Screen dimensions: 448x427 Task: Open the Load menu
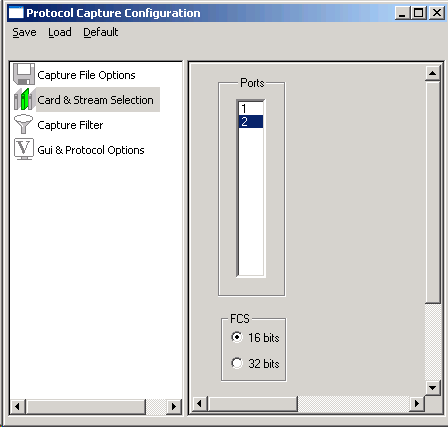(x=60, y=32)
